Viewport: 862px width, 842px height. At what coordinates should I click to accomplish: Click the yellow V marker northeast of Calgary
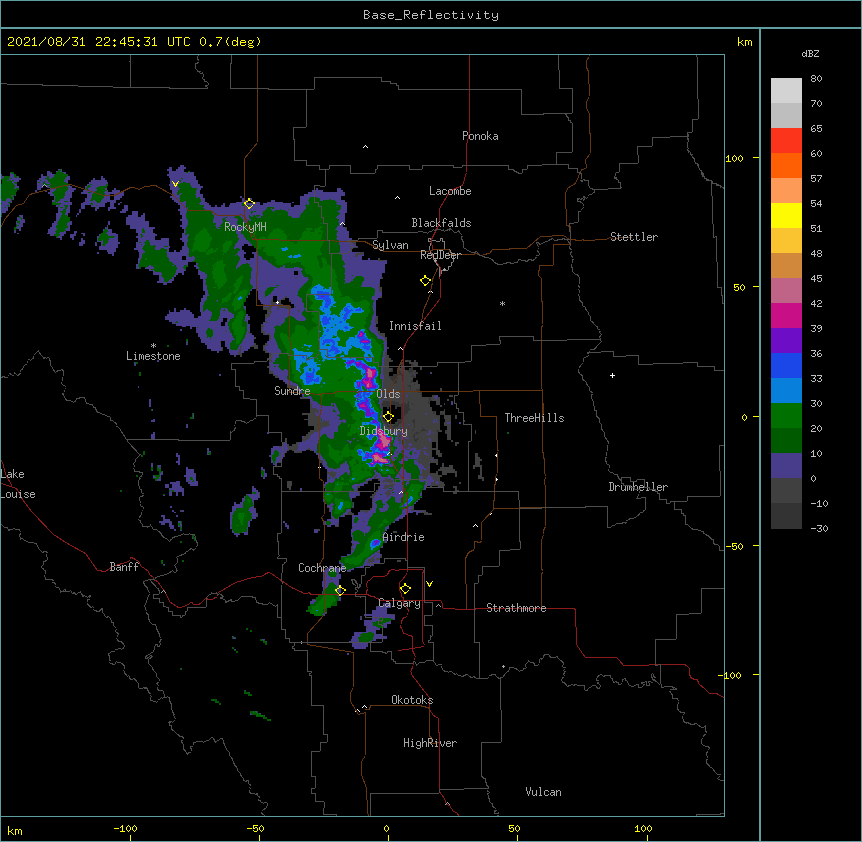click(x=429, y=584)
